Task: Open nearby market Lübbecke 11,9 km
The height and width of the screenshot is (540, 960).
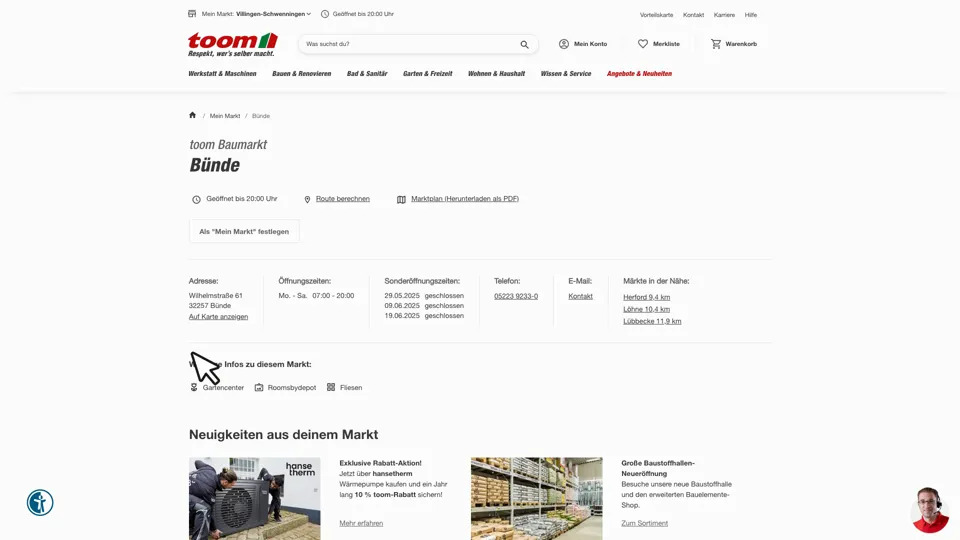Action: [x=652, y=321]
